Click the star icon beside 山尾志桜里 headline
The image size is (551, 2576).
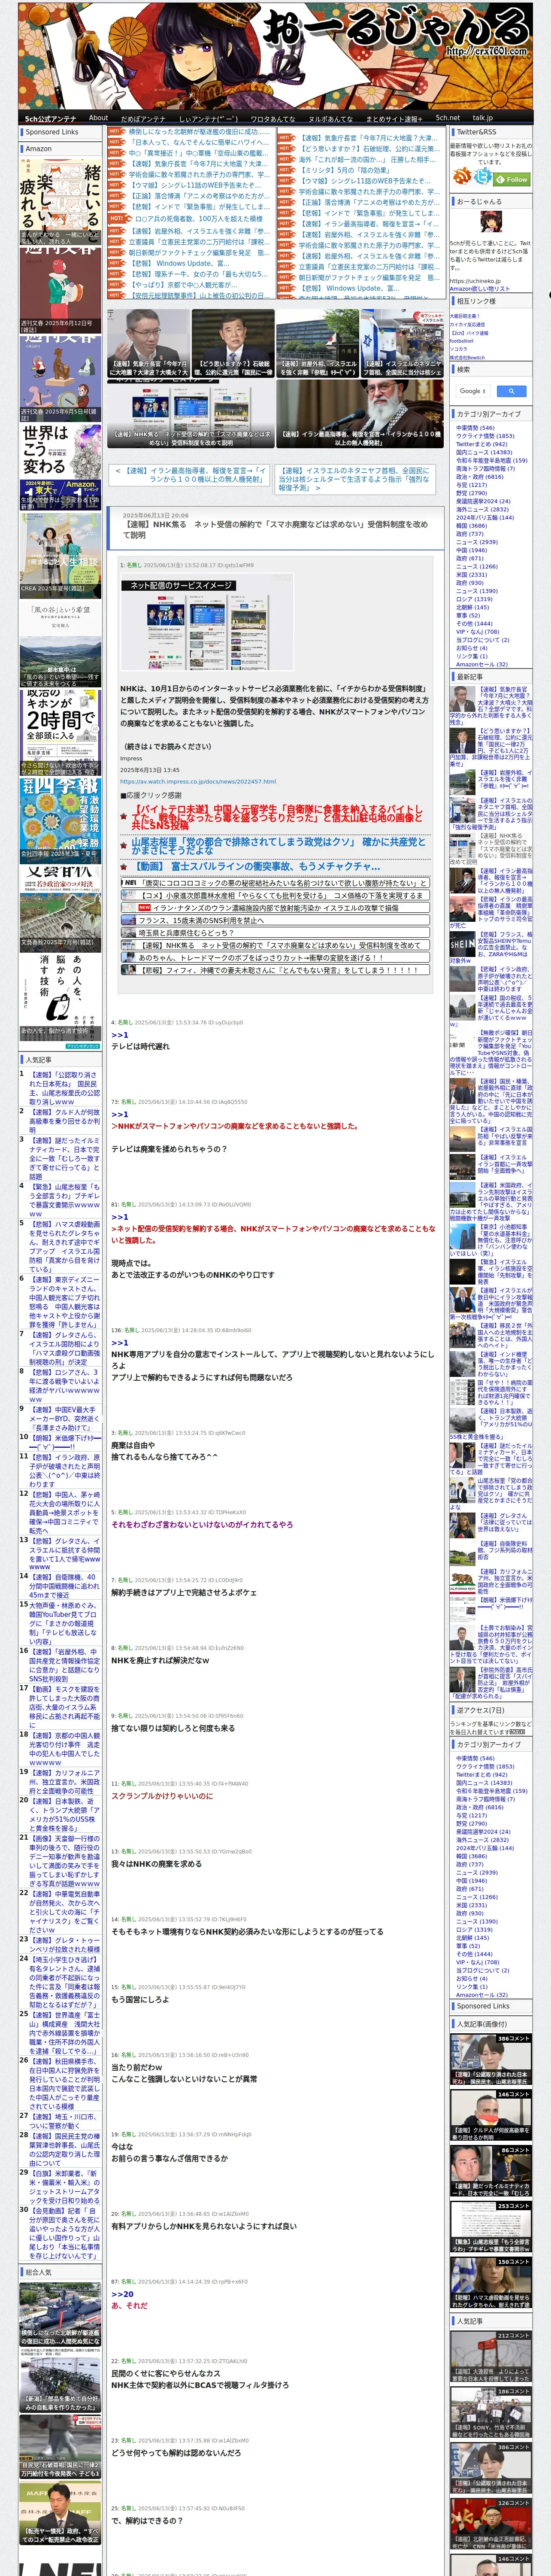[x=125, y=844]
